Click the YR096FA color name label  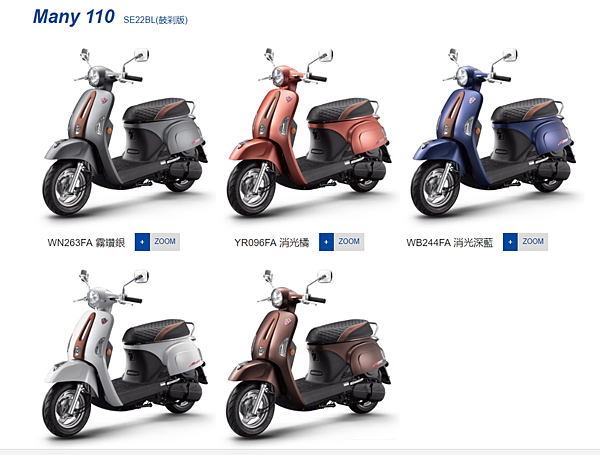coord(272,243)
